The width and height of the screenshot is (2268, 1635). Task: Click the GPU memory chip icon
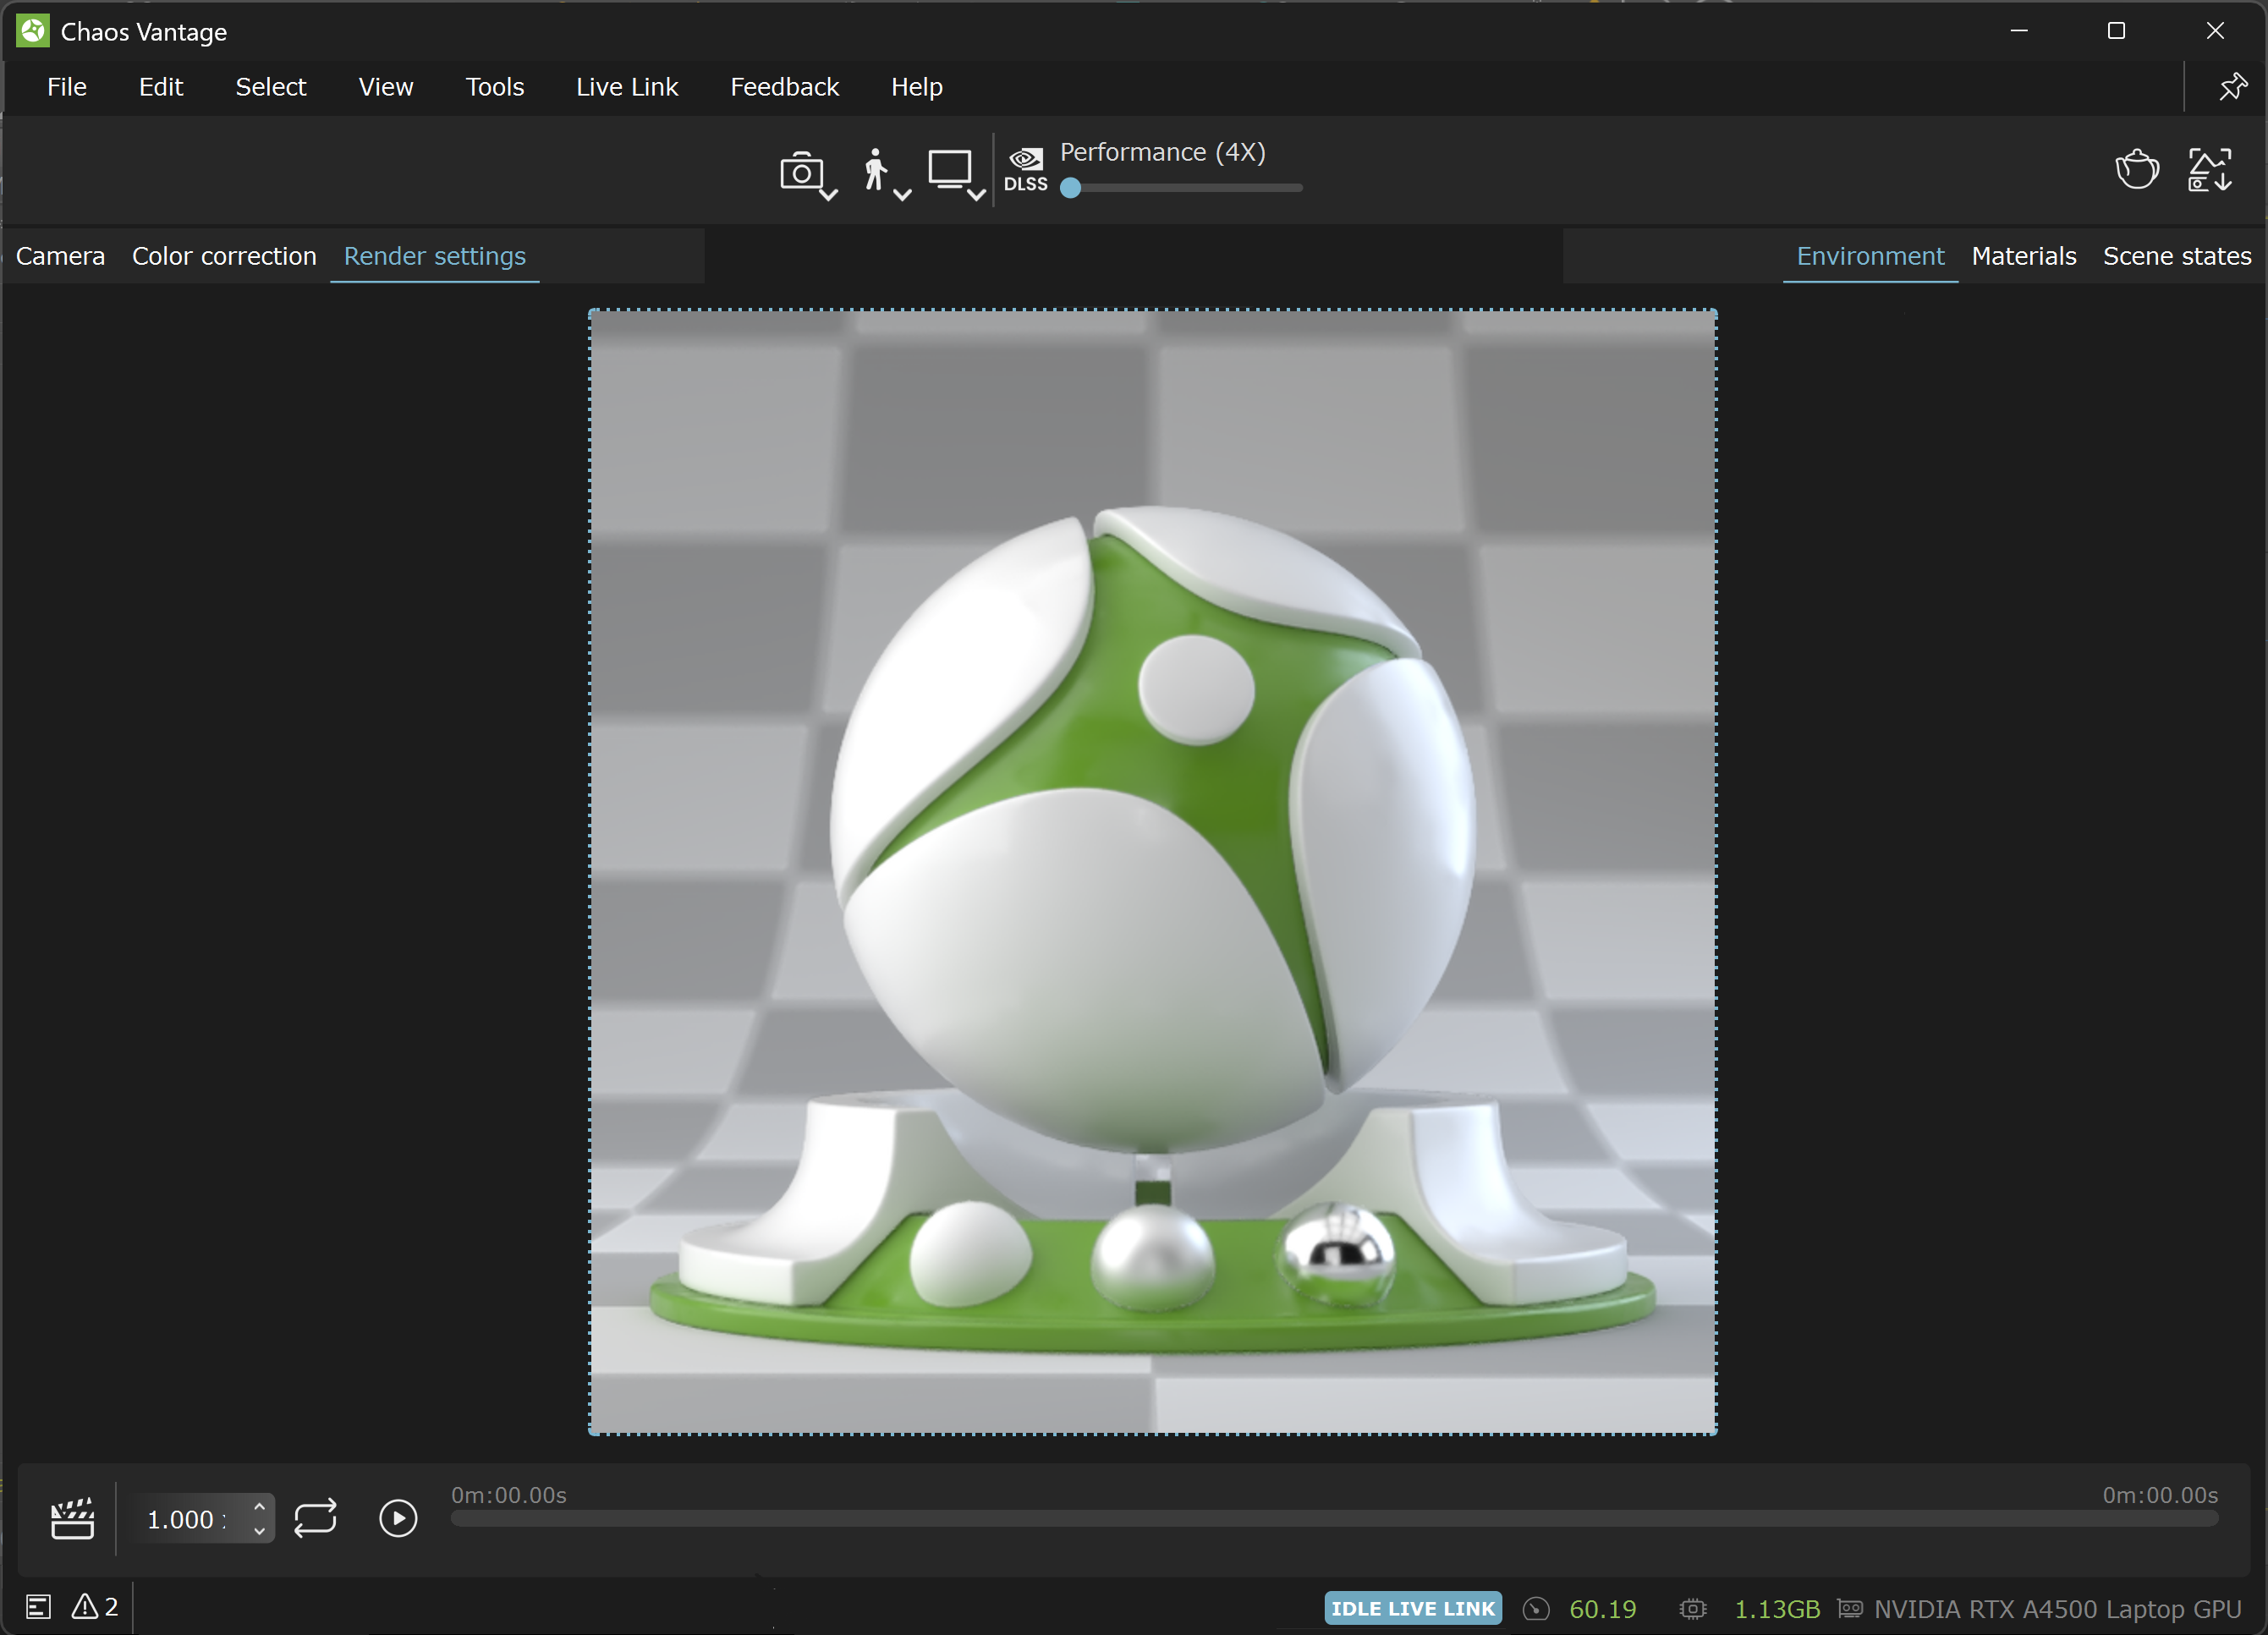click(1693, 1609)
